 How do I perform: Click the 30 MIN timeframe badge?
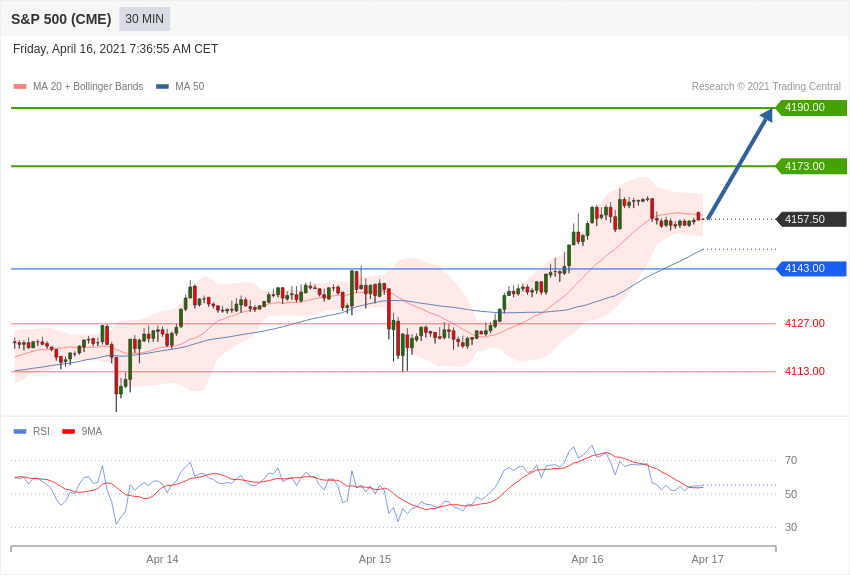tap(144, 19)
